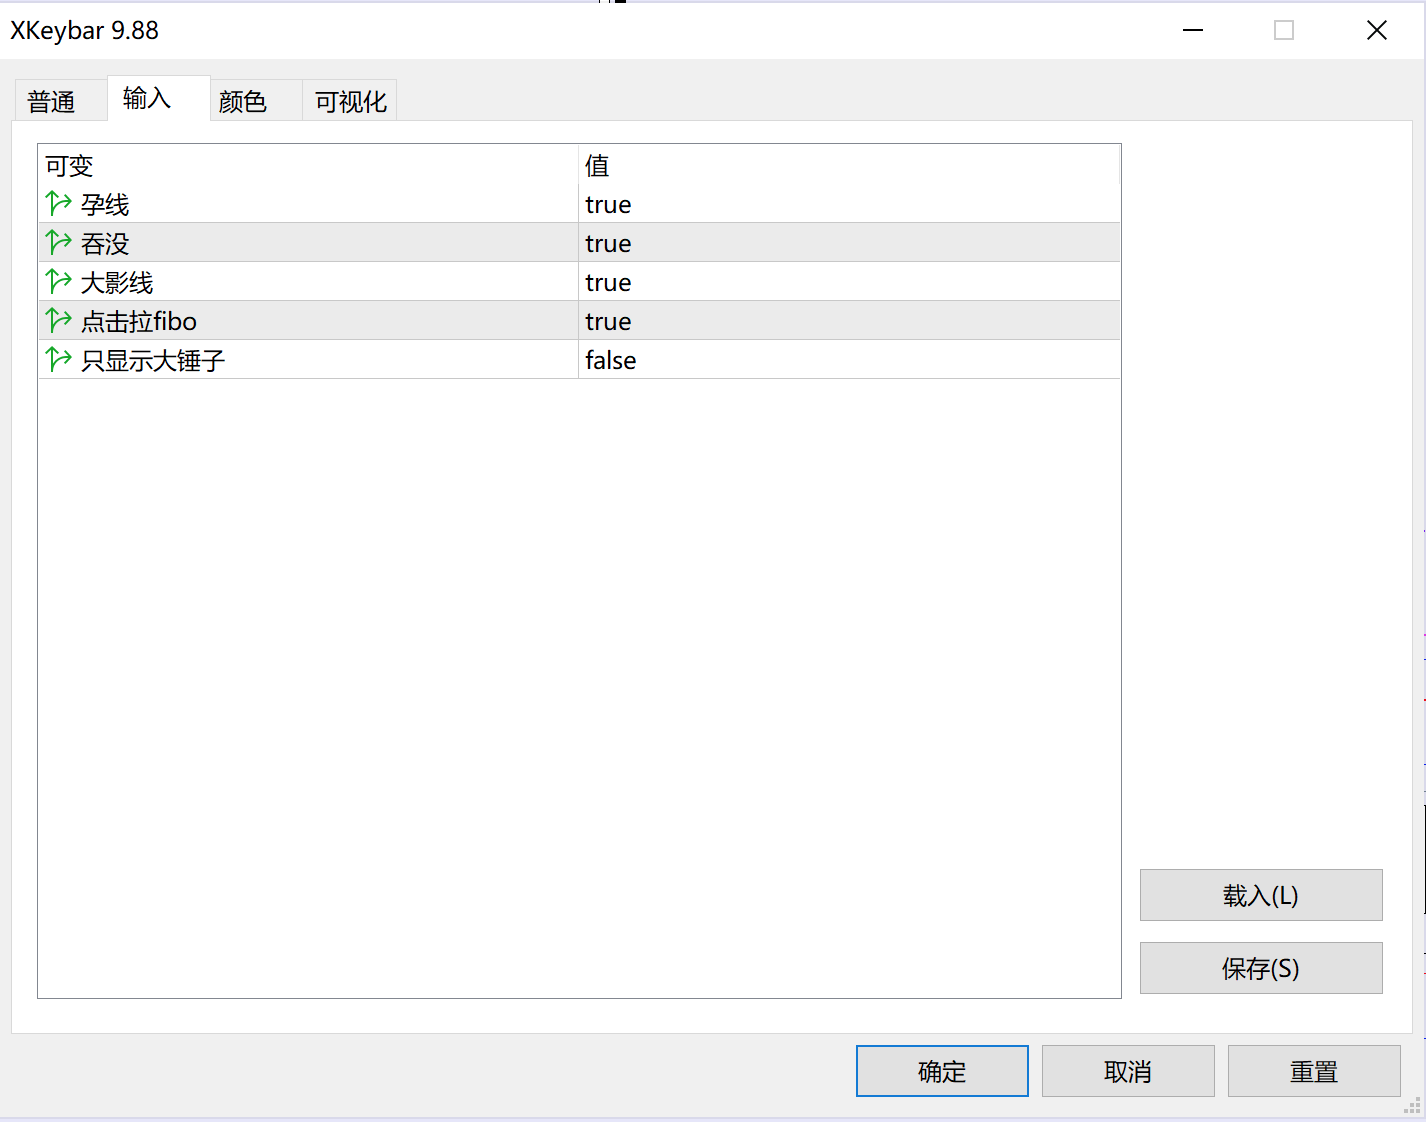The image size is (1426, 1122).
Task: Click the green icon beside 点击拉fibo
Action: coord(59,321)
